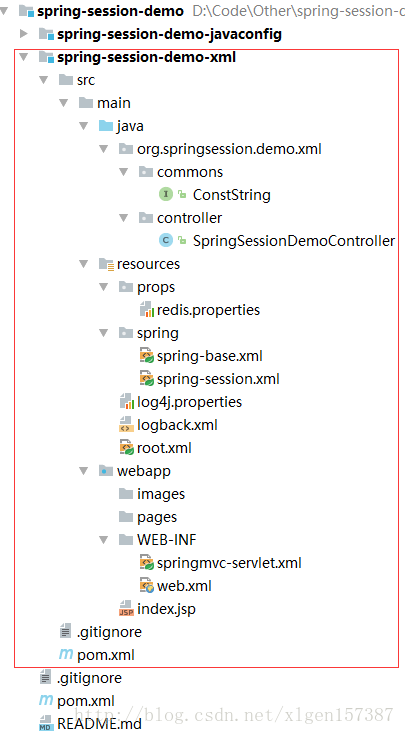The image size is (405, 735).
Task: Click the root.xml Spring config icon
Action: [127, 447]
